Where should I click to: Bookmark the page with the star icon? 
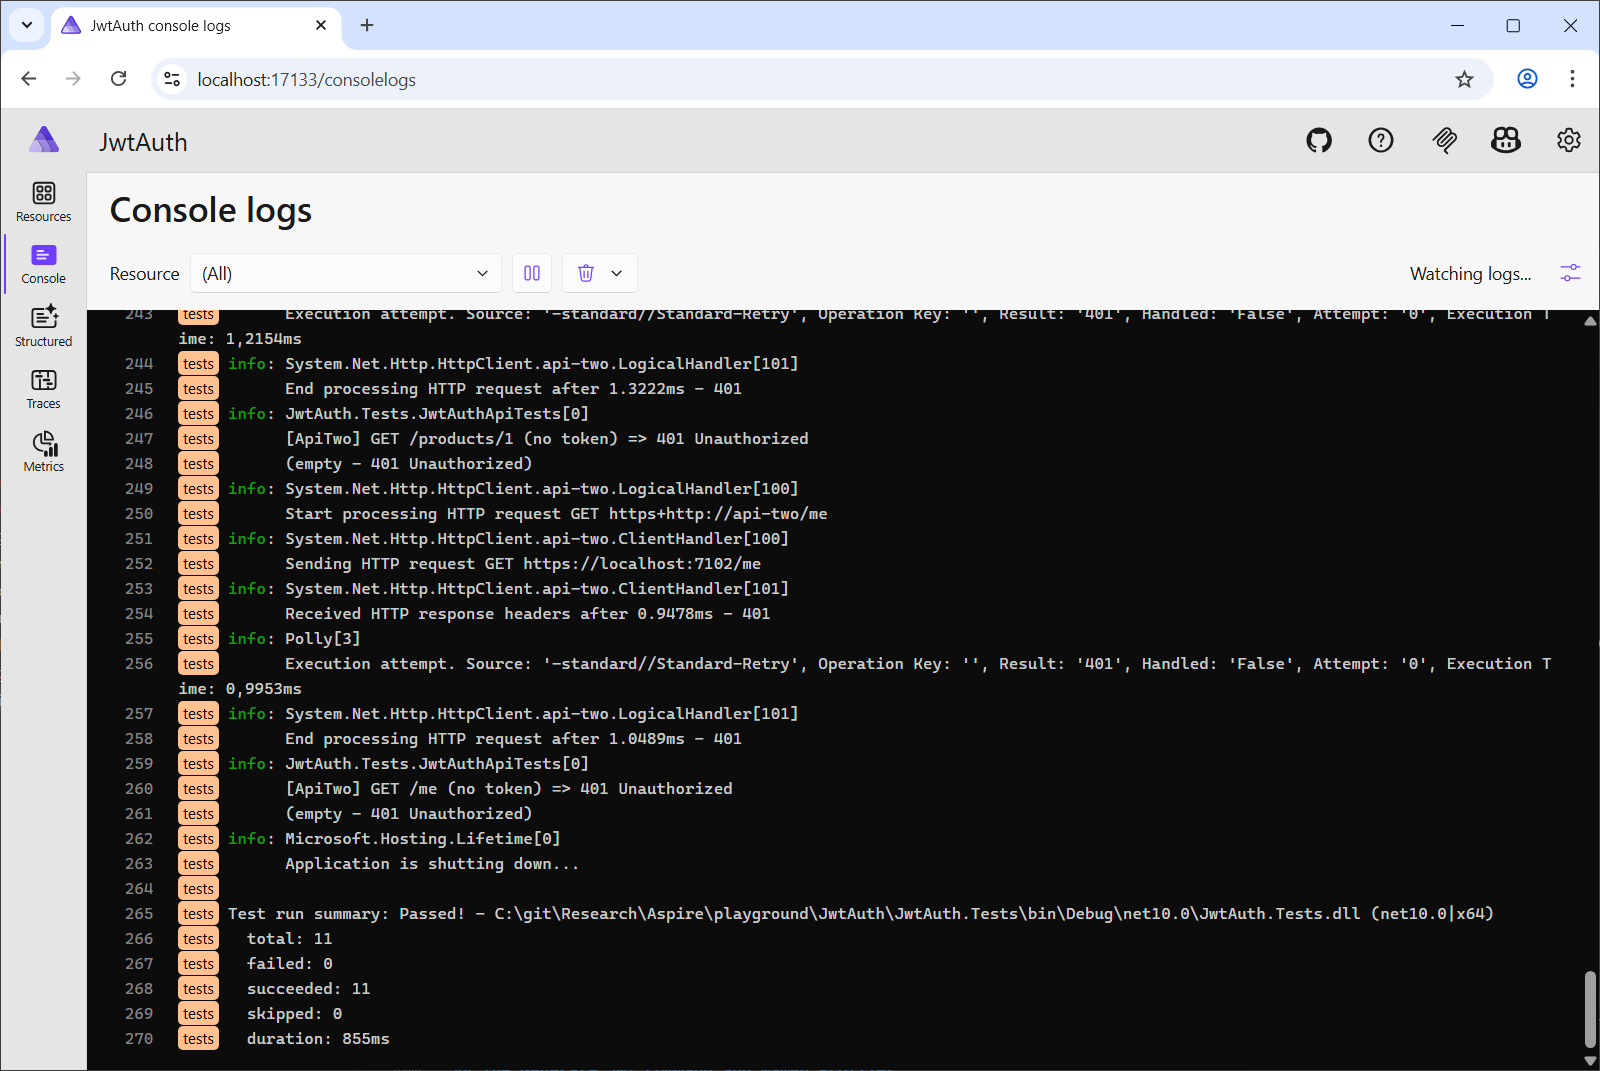(1464, 79)
